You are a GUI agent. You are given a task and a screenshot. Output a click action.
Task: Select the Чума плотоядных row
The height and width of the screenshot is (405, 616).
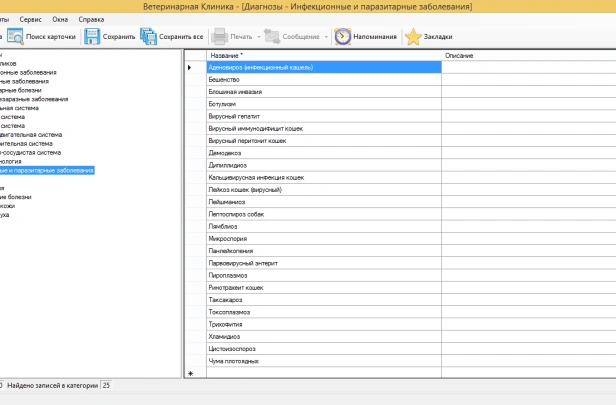324,361
